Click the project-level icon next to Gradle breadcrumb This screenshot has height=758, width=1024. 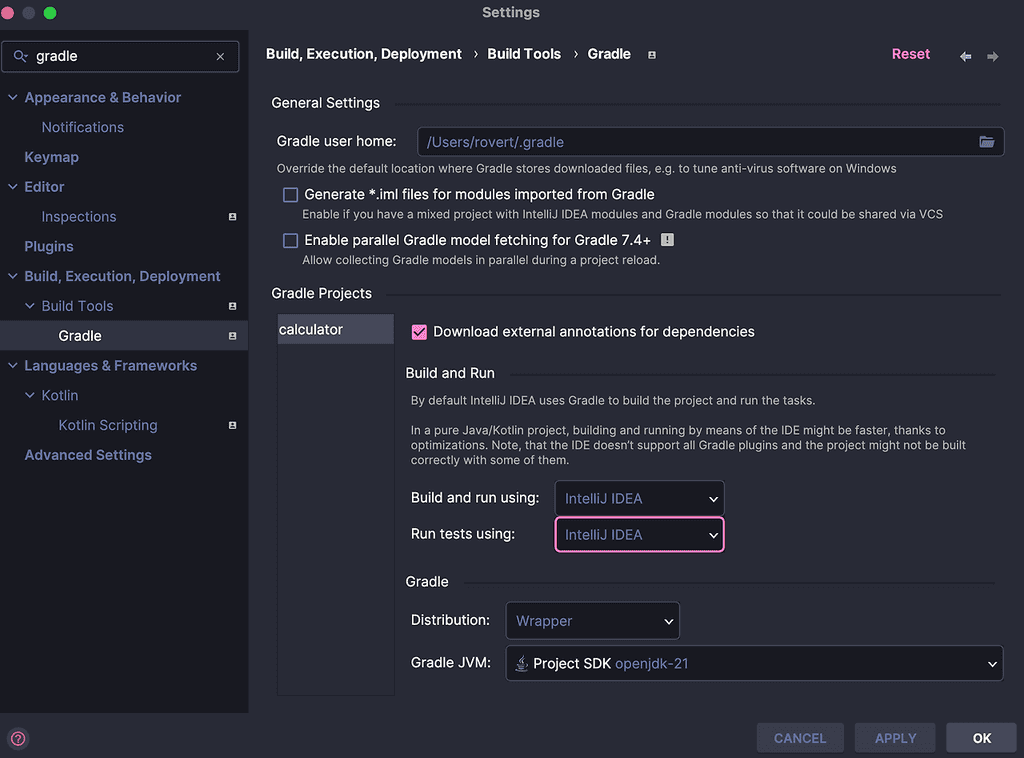652,55
